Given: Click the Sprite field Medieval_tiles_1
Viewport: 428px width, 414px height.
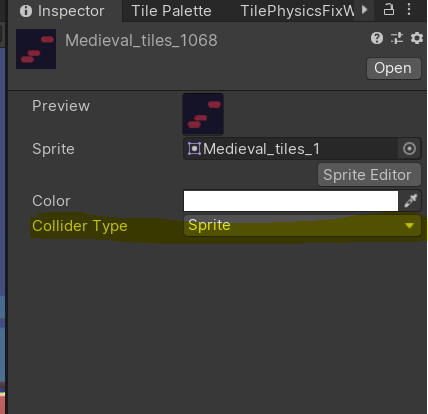Looking at the screenshot, I should click(291, 148).
